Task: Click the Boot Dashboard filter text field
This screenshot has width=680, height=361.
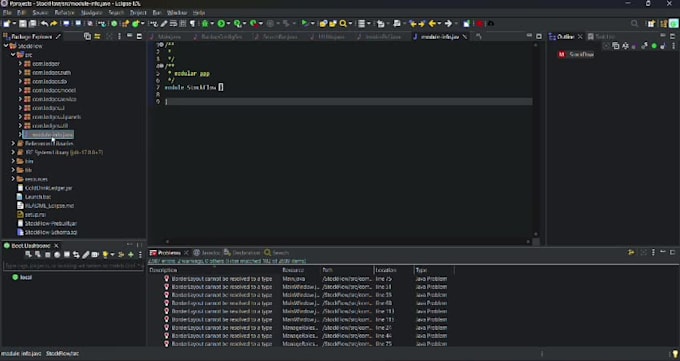Action: coord(73,265)
